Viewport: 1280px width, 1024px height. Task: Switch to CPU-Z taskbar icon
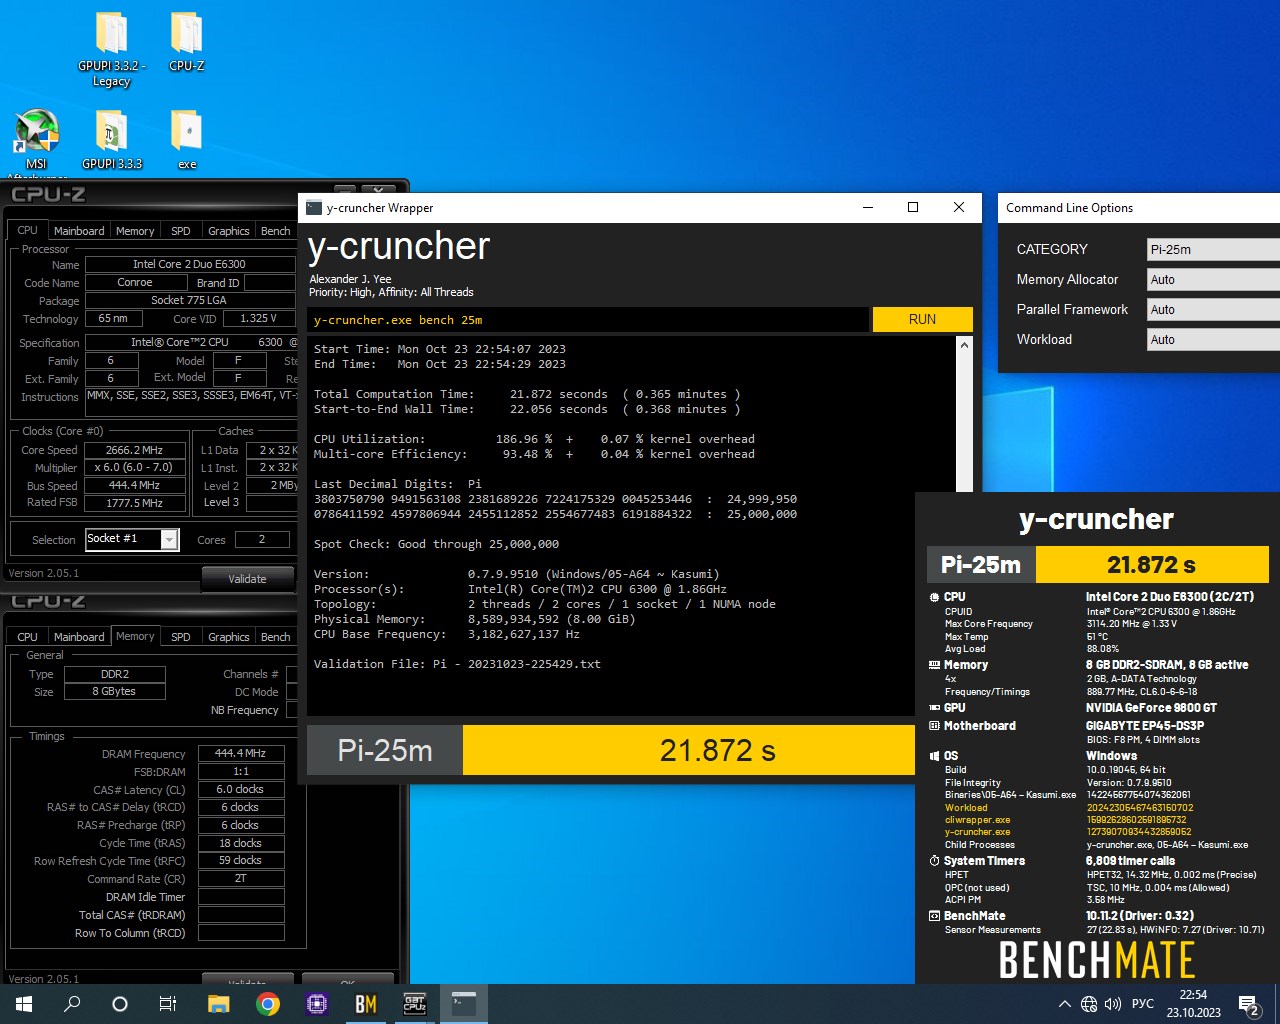click(415, 1004)
